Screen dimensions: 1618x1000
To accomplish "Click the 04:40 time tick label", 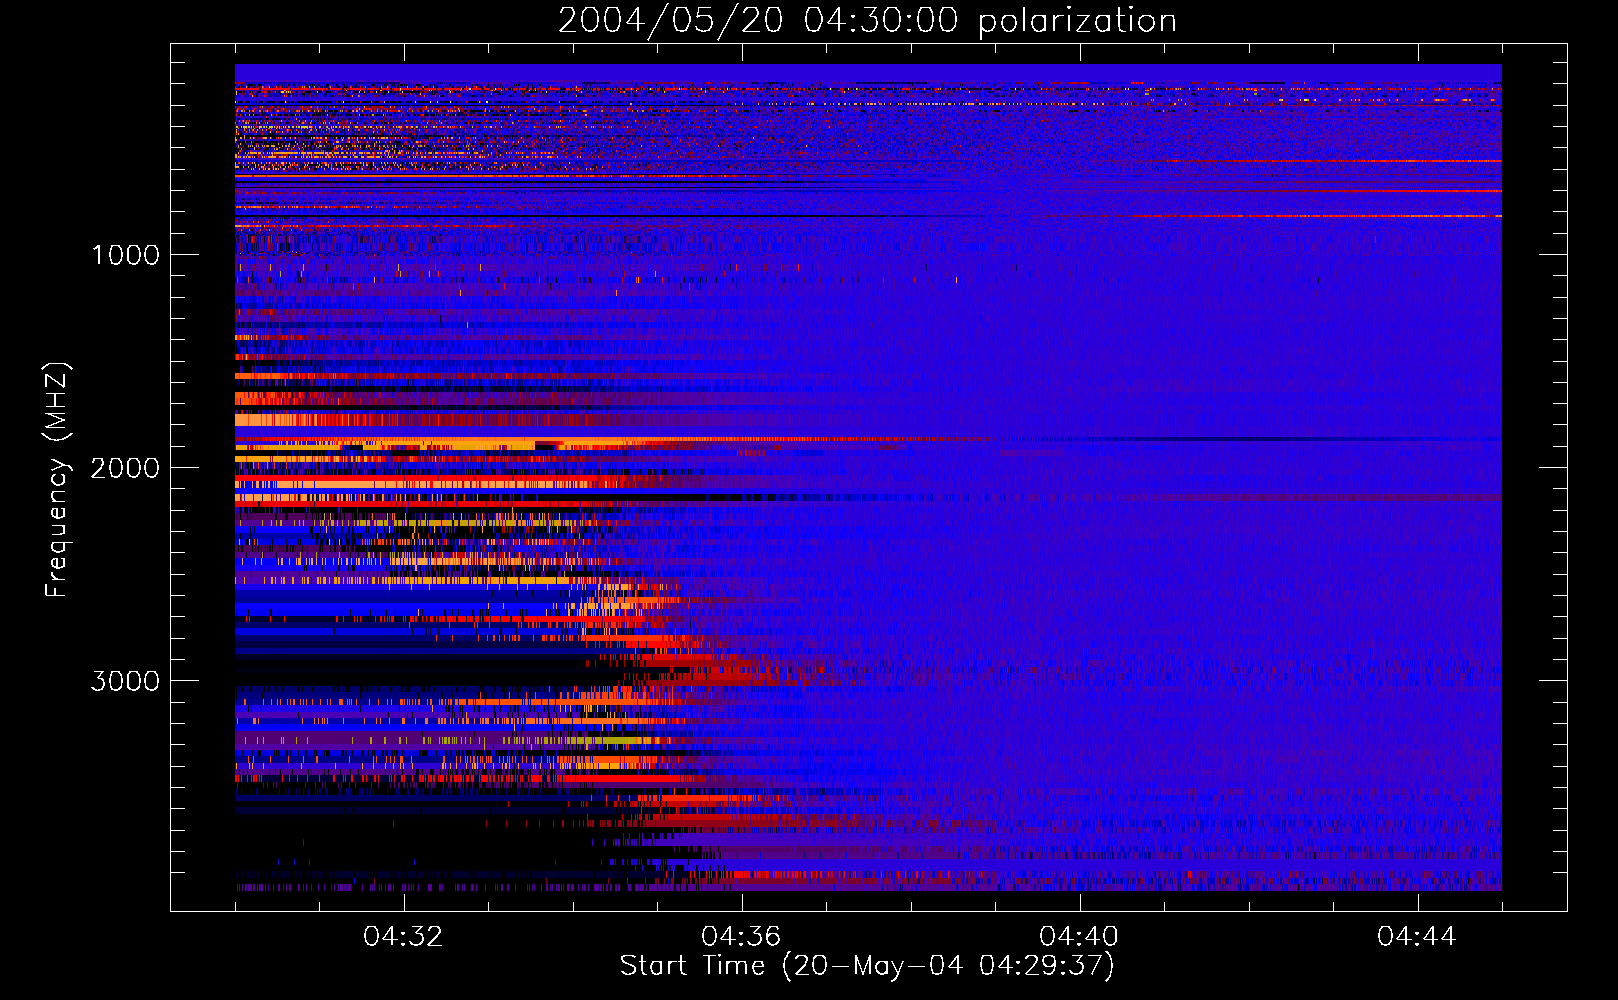I will click(1079, 936).
